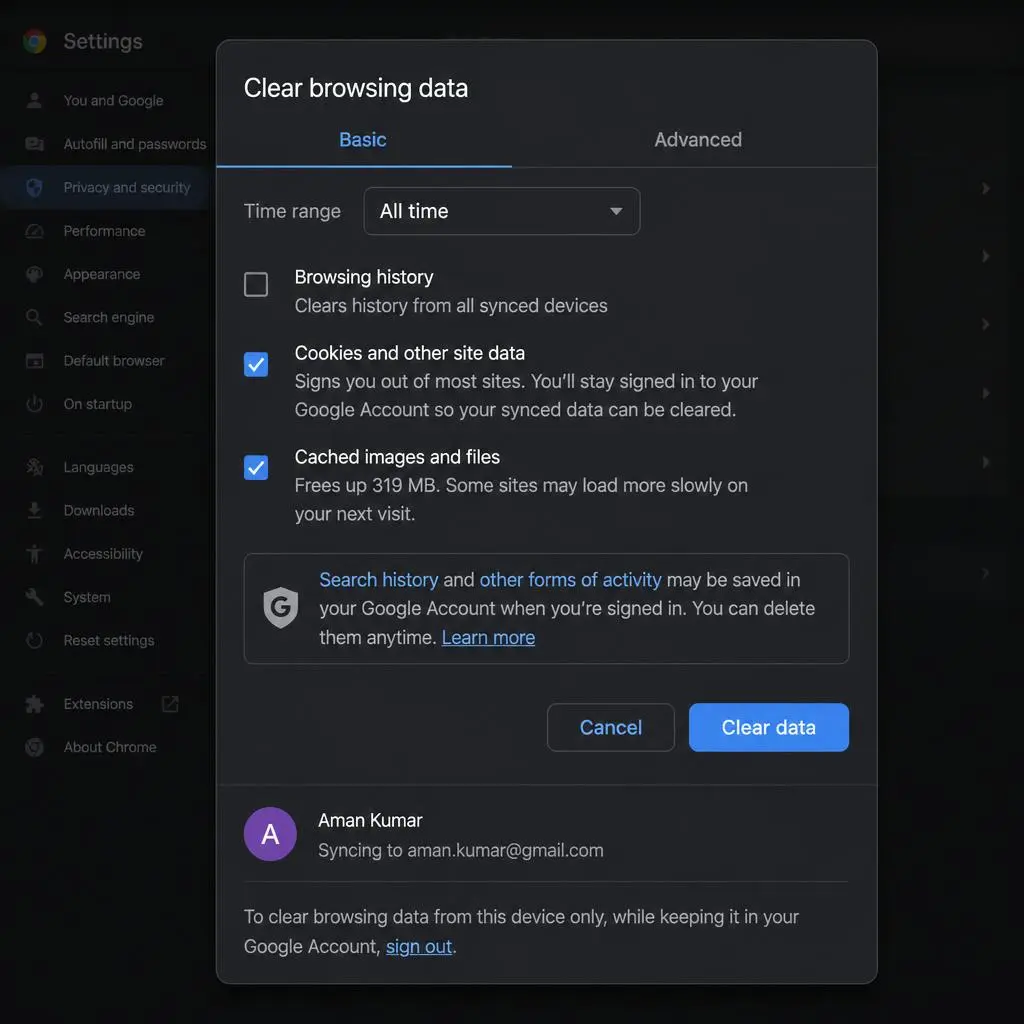Open the Performance settings page

coord(104,231)
